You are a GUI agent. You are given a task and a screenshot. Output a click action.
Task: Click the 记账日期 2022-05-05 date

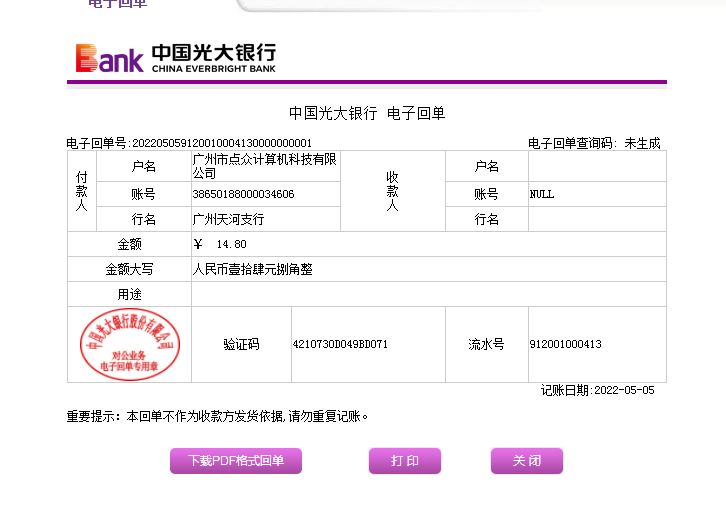point(597,390)
